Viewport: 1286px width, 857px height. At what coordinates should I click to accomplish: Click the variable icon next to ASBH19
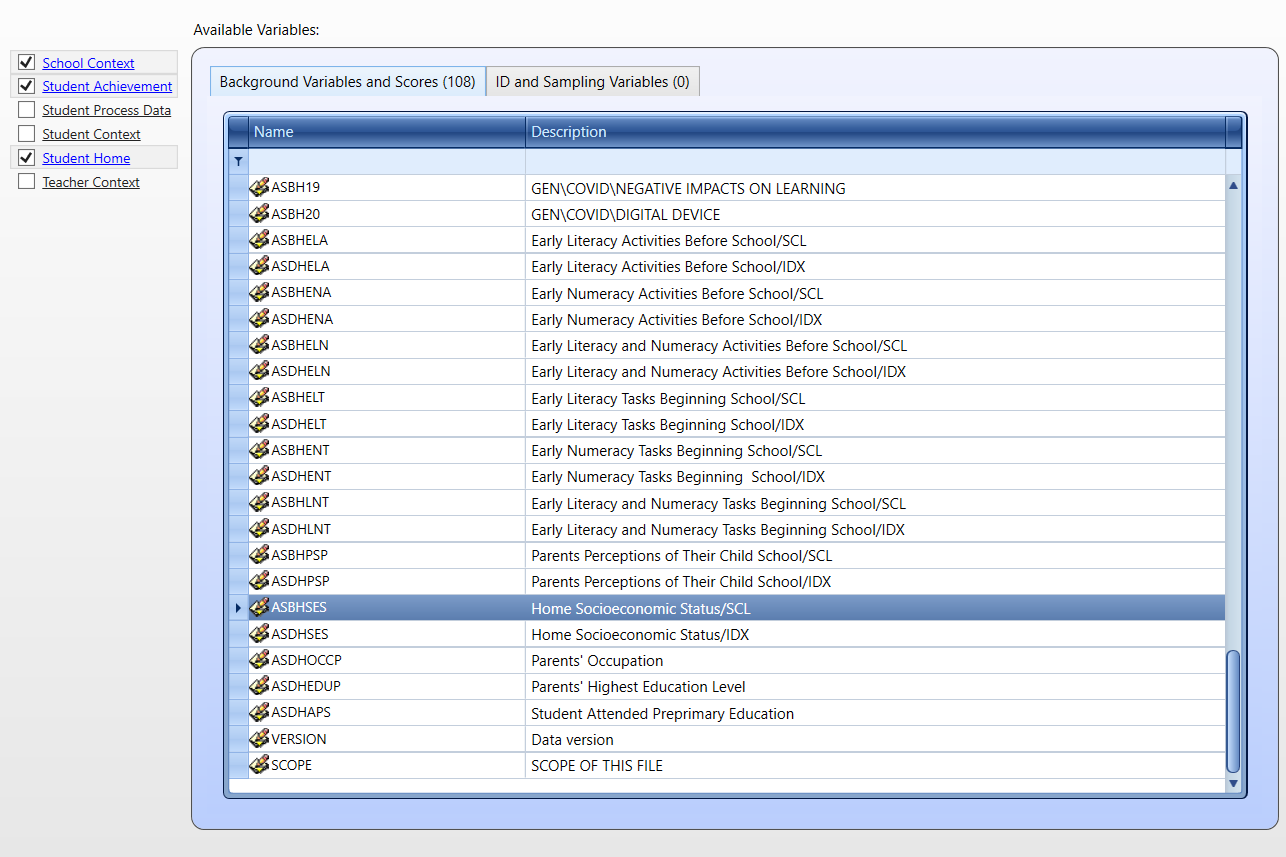(259, 187)
